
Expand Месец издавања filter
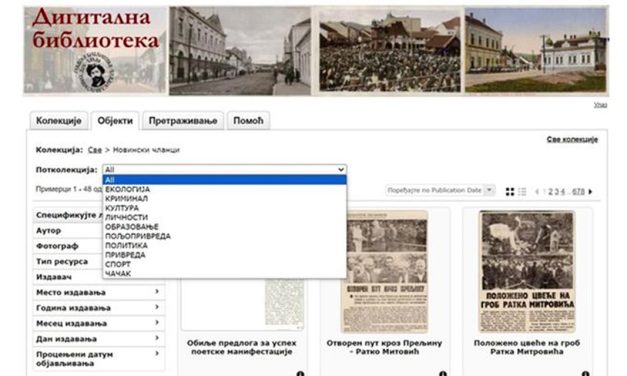98,323
